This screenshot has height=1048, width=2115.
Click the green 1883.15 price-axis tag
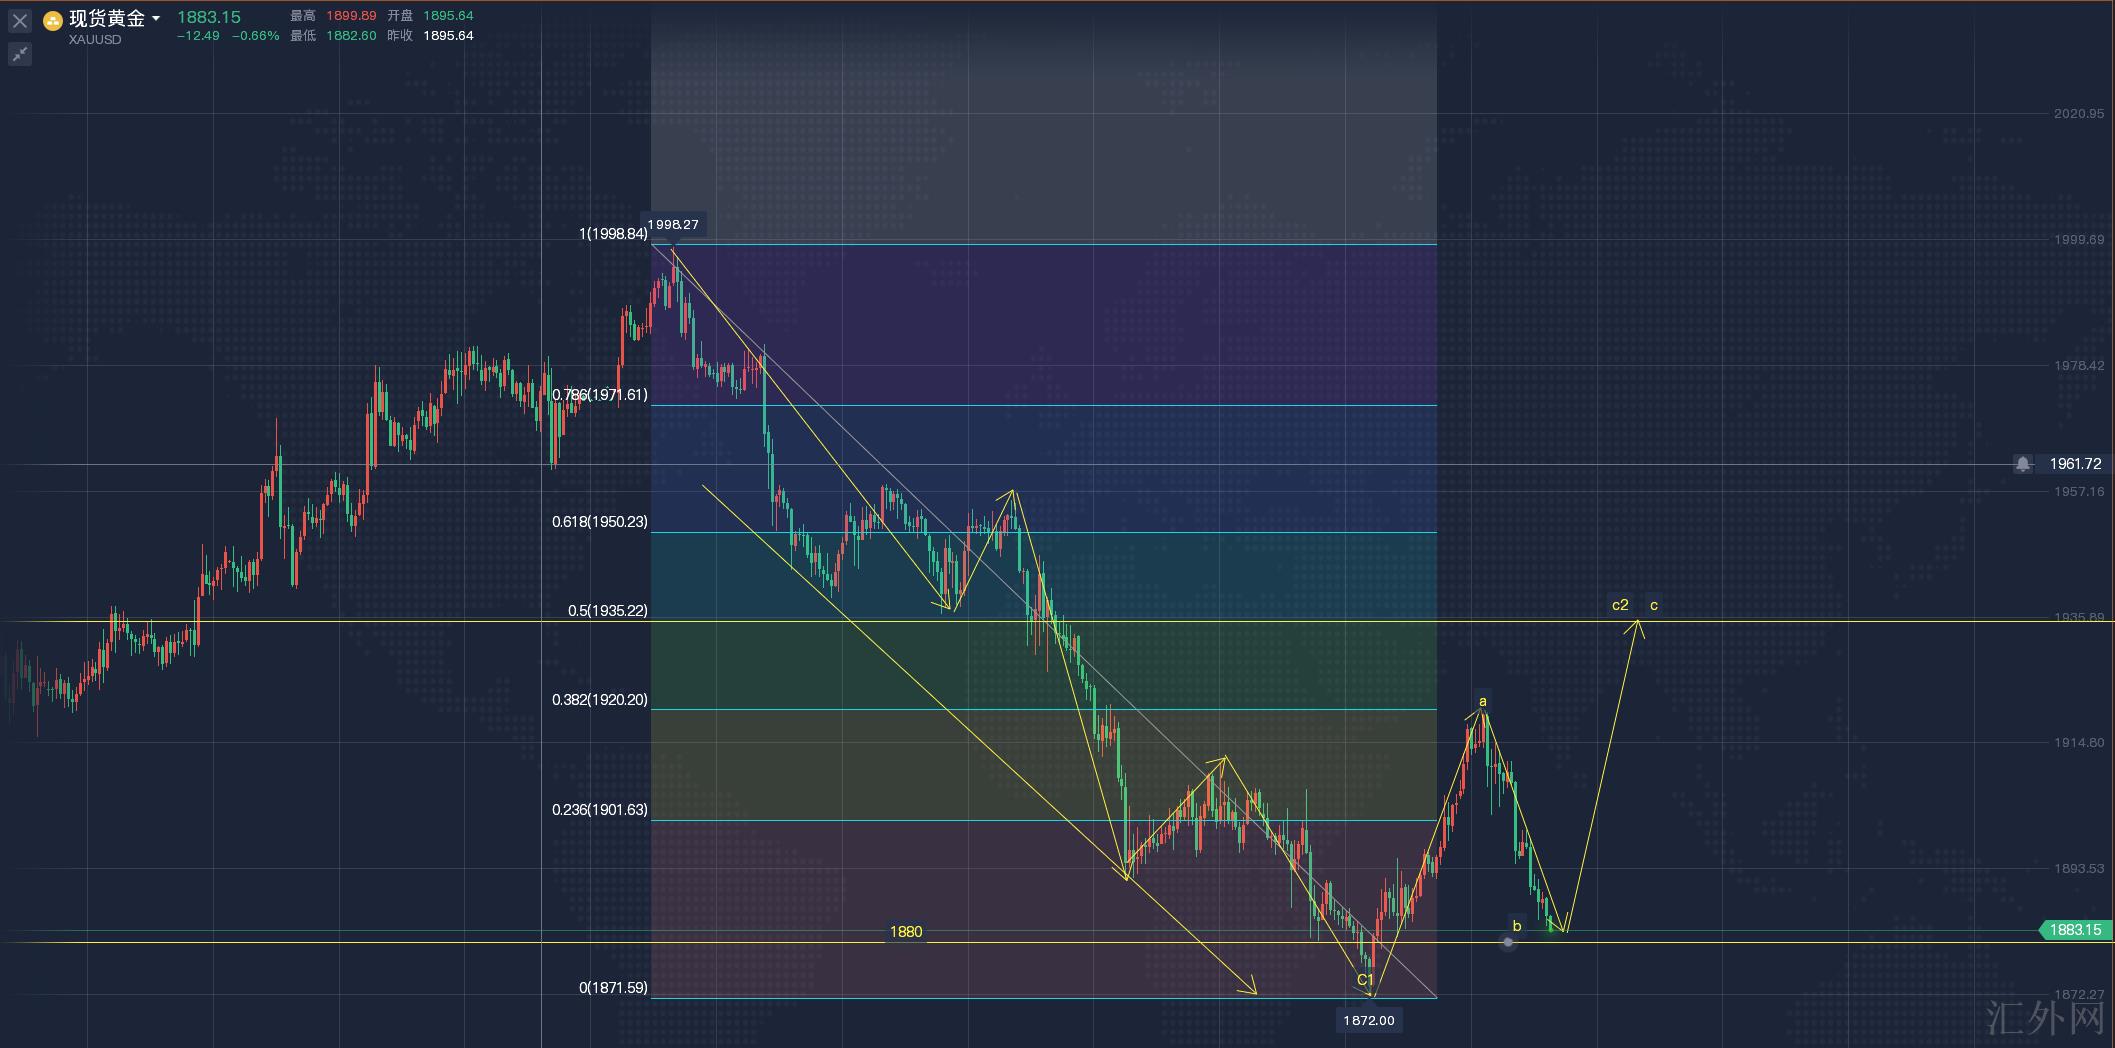[x=2075, y=930]
